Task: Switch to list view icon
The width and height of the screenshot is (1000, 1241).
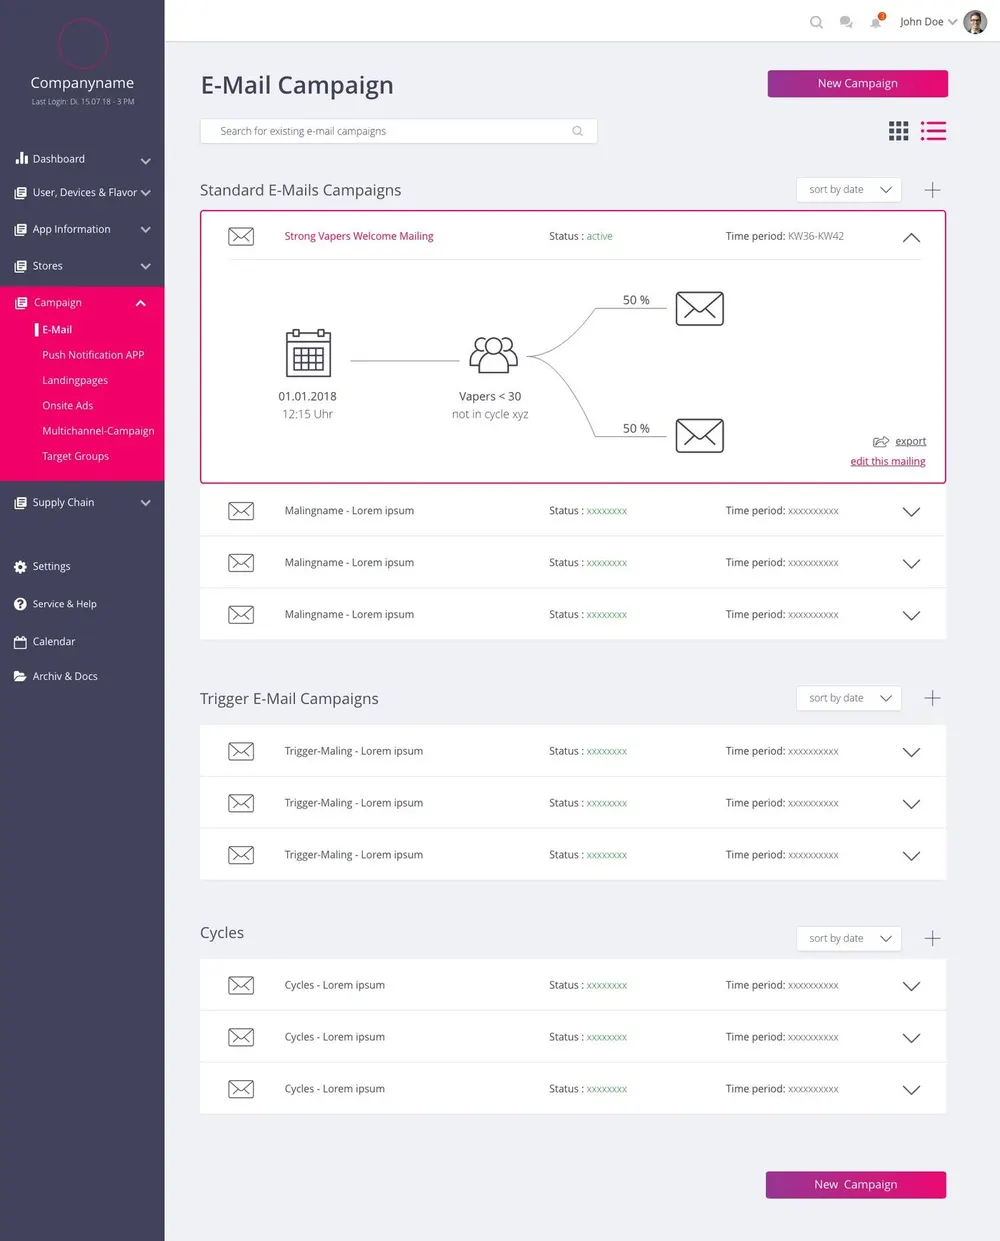Action: [x=934, y=131]
